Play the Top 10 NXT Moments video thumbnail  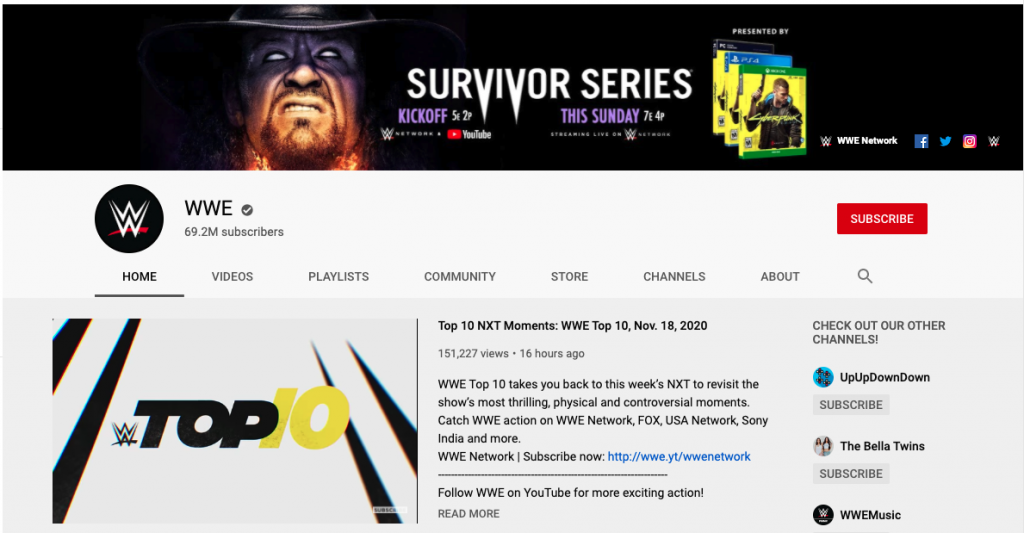click(235, 421)
